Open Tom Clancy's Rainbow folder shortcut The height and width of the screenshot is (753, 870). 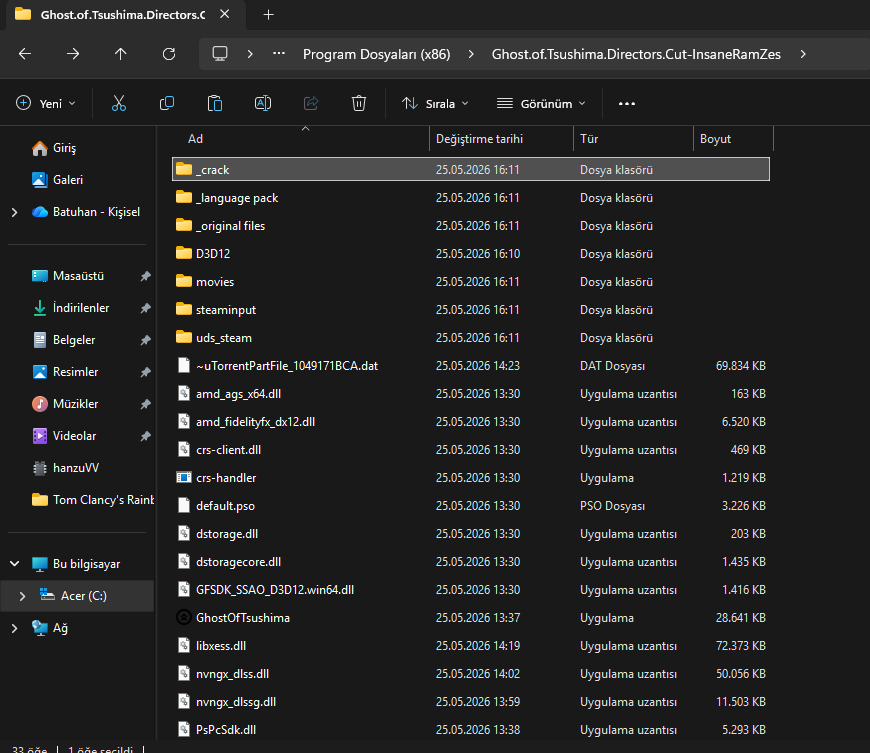point(93,500)
